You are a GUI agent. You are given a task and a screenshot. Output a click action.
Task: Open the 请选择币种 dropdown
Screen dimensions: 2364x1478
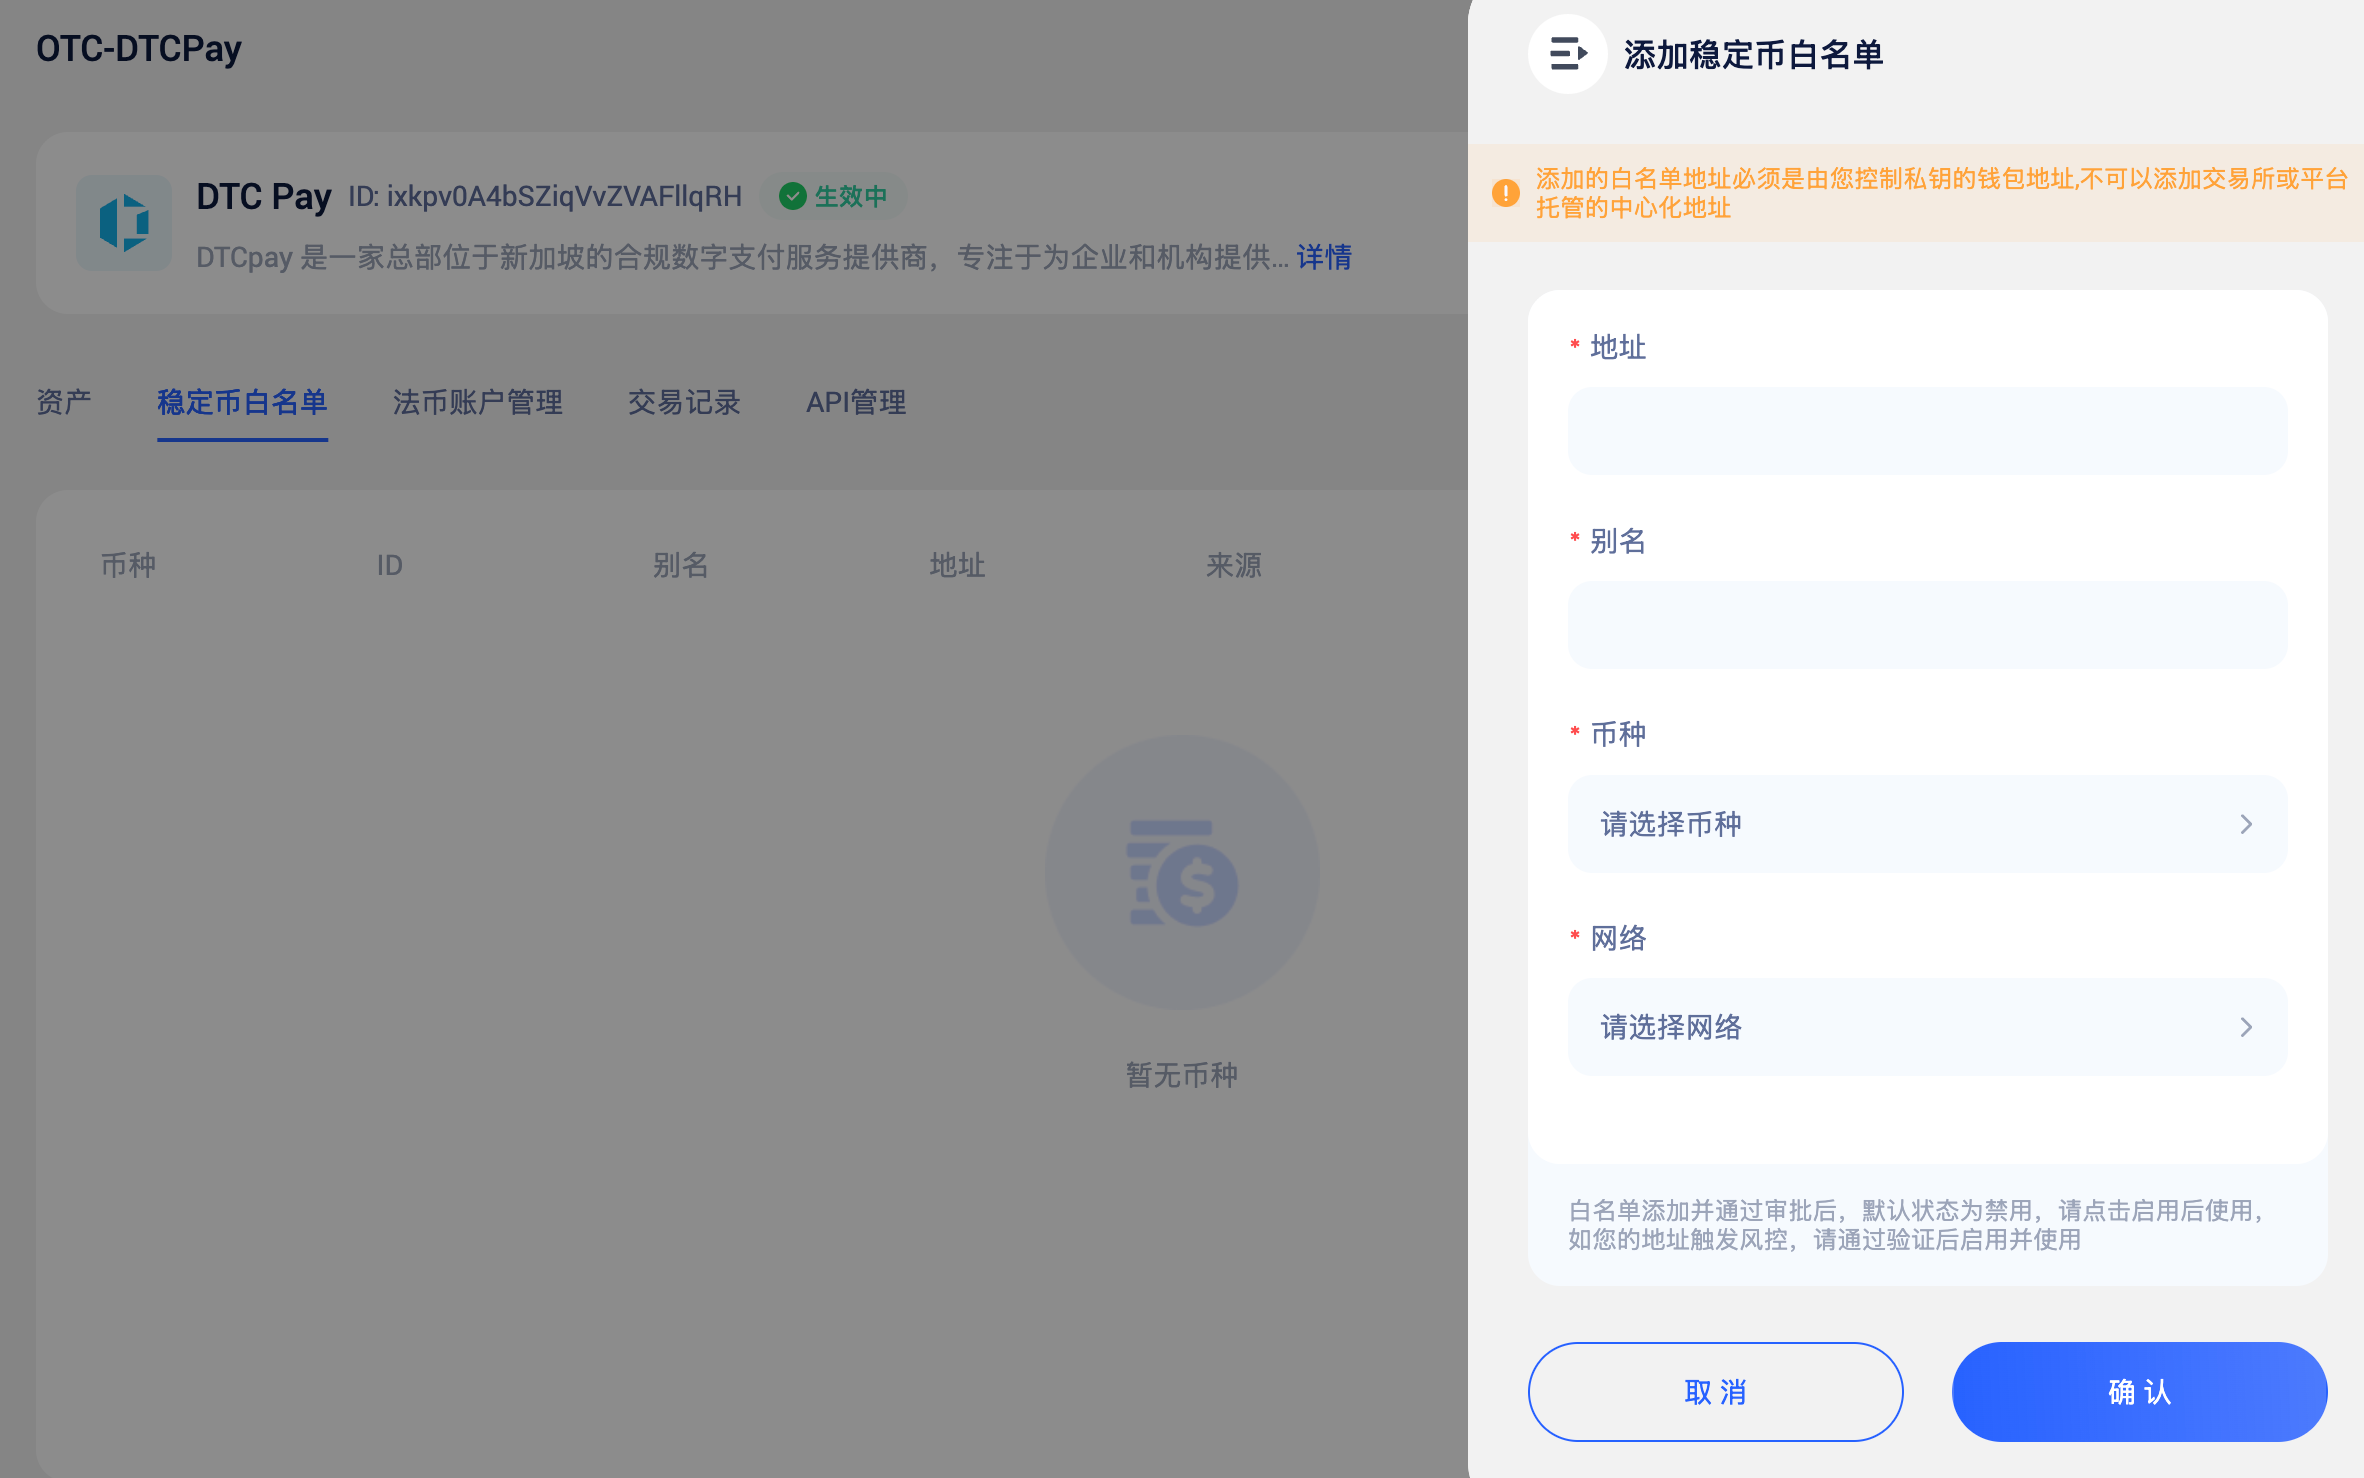[1926, 824]
